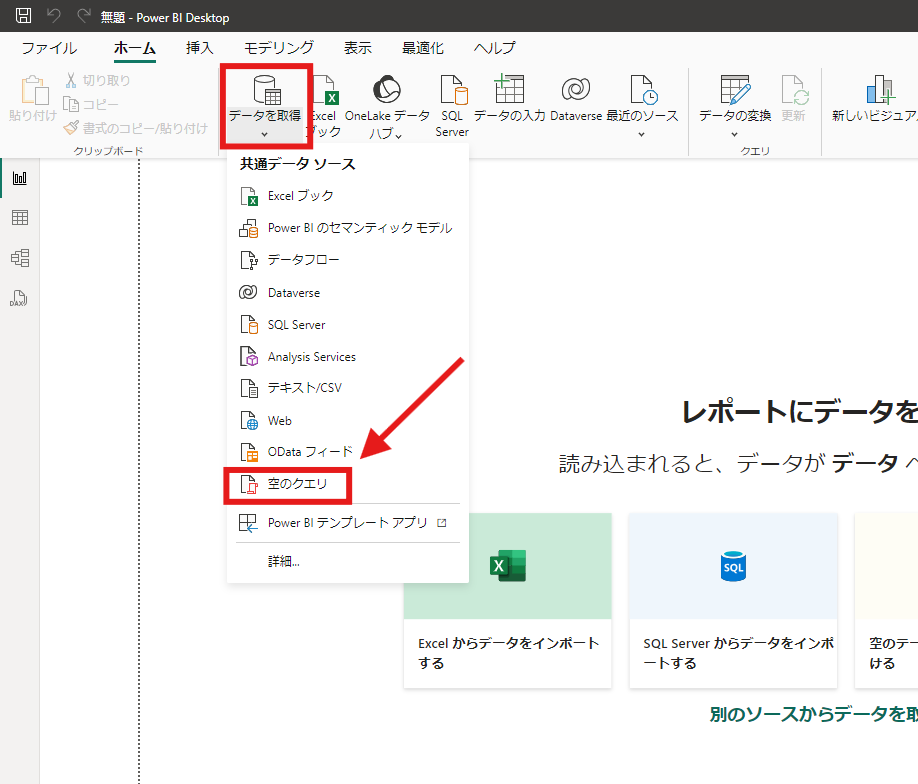
Task: Click the 別のソースからデータを取得 link
Action: point(814,714)
